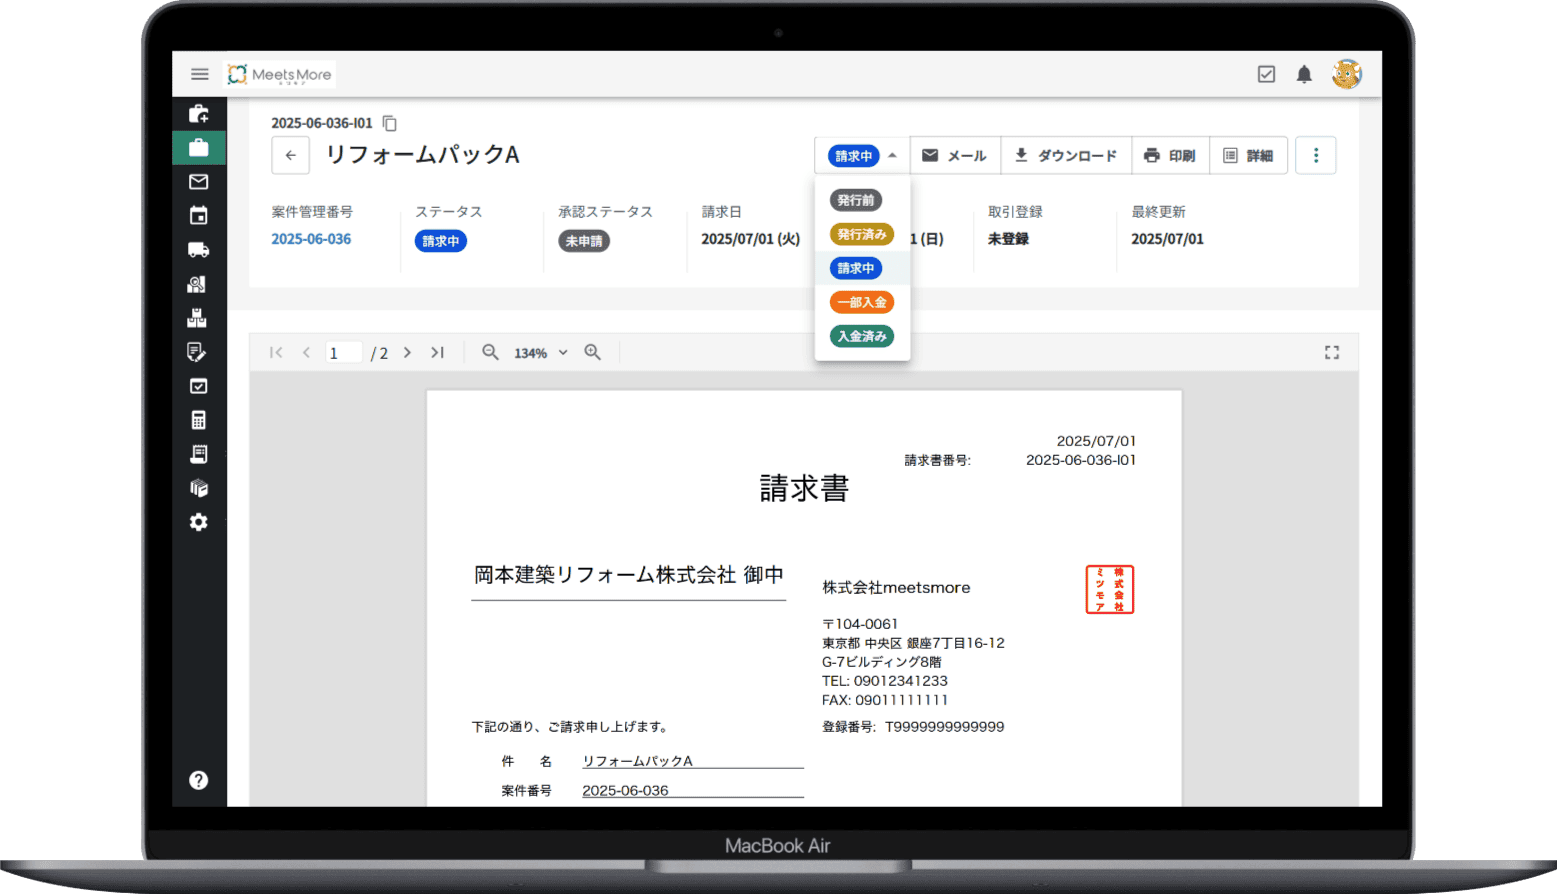1557x894 pixels.
Task: Click 登録番号 T9999999999999 text
Action: click(913, 727)
